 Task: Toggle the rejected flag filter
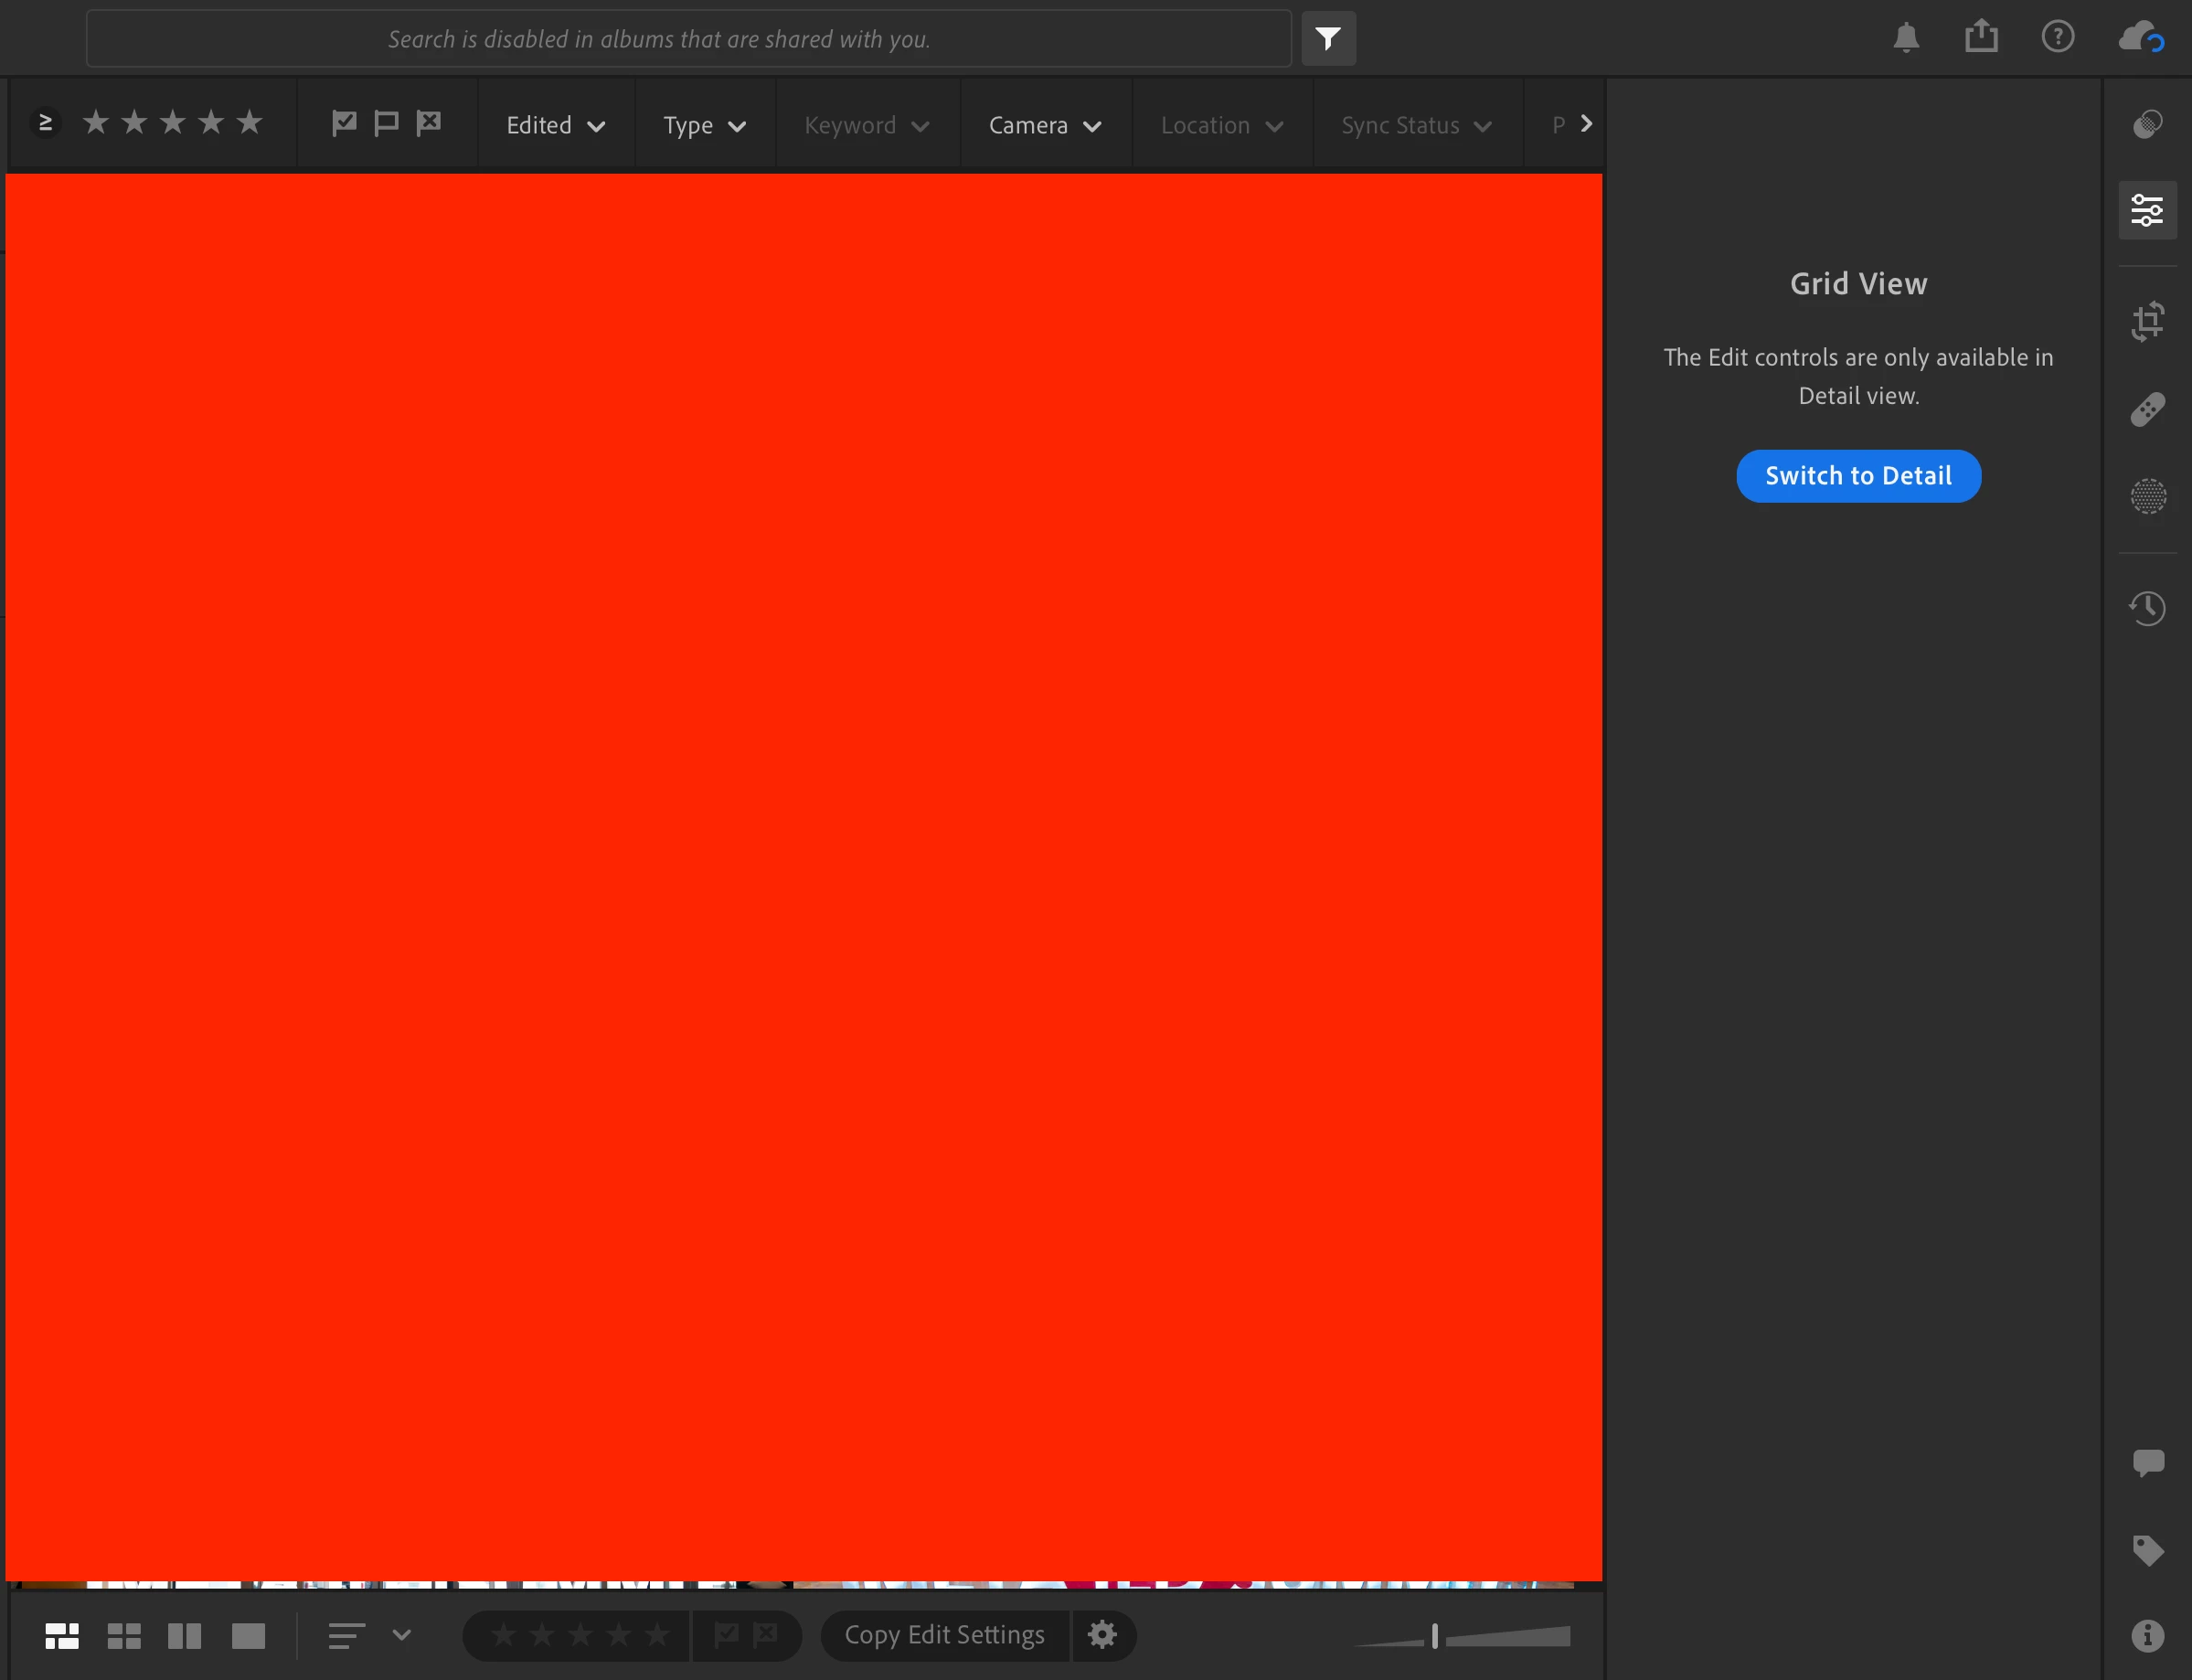pos(429,123)
